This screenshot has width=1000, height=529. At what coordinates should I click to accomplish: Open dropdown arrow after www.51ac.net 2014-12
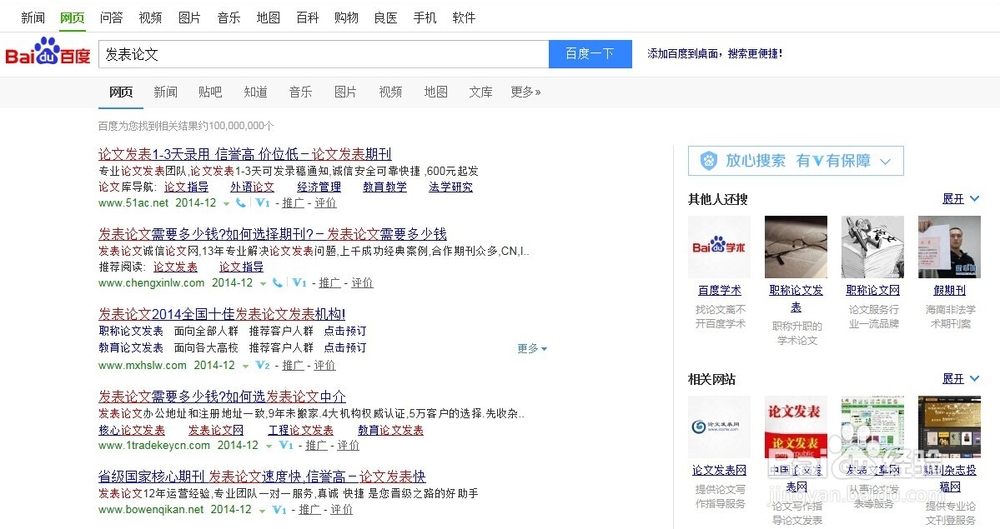226,204
